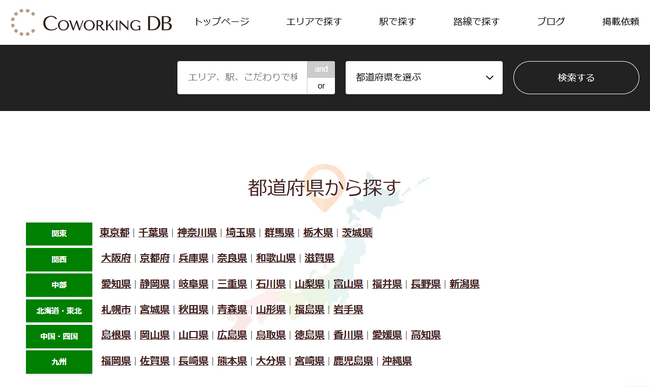Open the 香川県 link
650x388 pixels.
point(348,335)
